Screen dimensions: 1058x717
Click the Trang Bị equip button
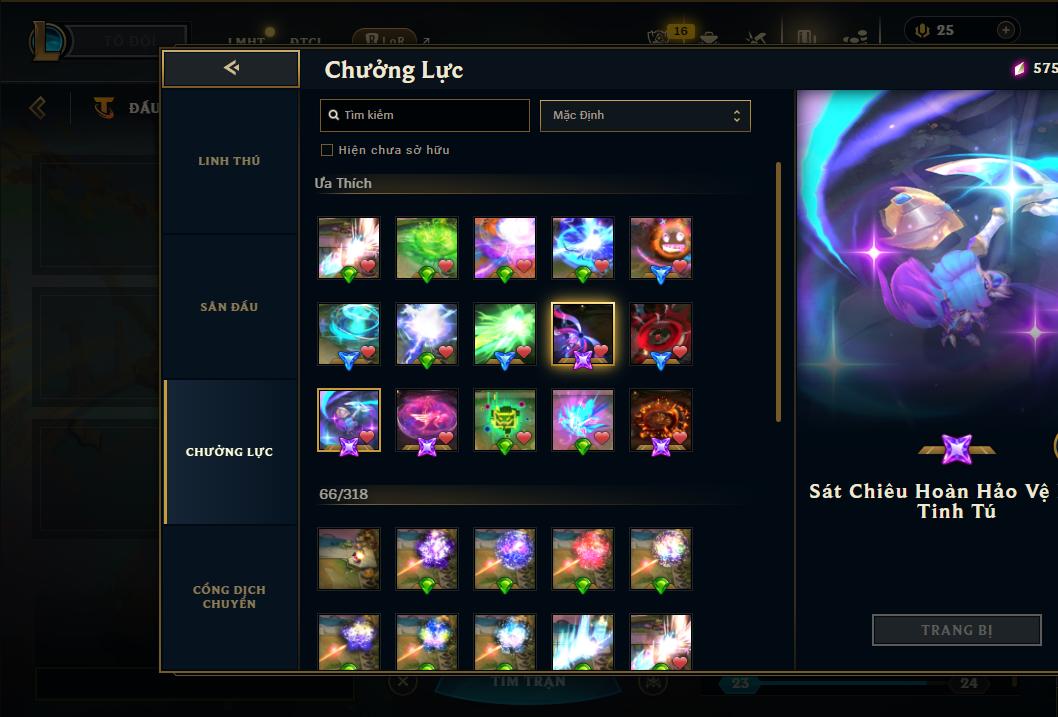(x=957, y=630)
